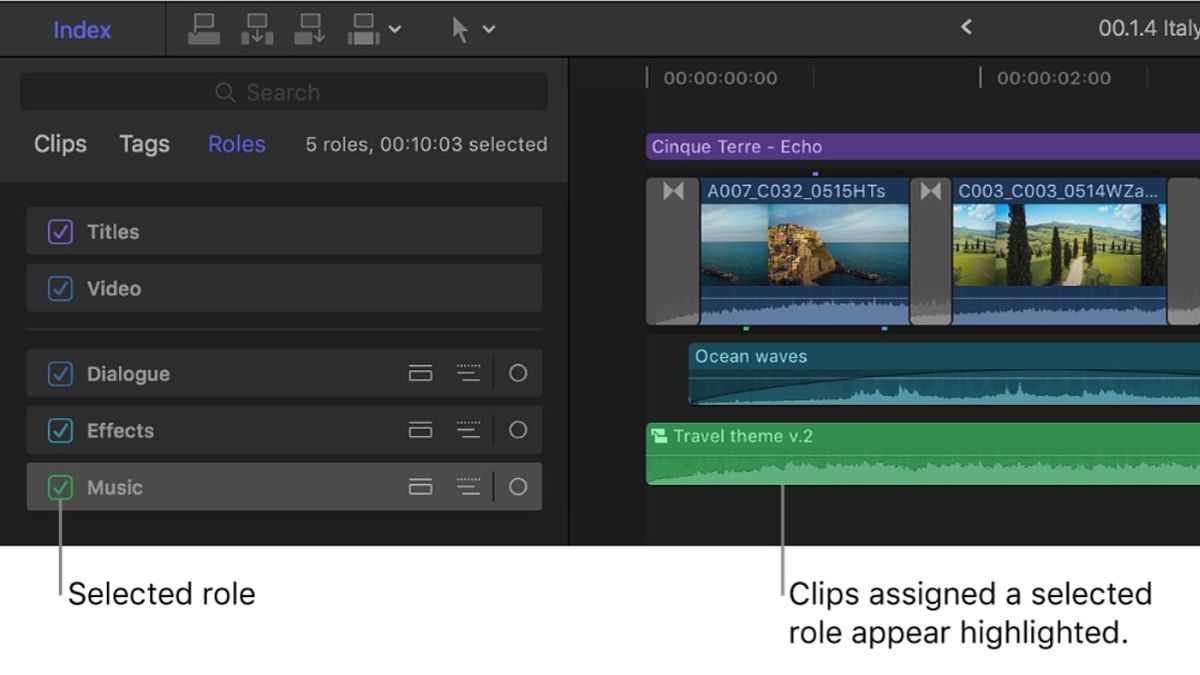Viewport: 1200px width, 675px height.
Task: Uncheck the Titles role checkbox
Action: [x=60, y=231]
